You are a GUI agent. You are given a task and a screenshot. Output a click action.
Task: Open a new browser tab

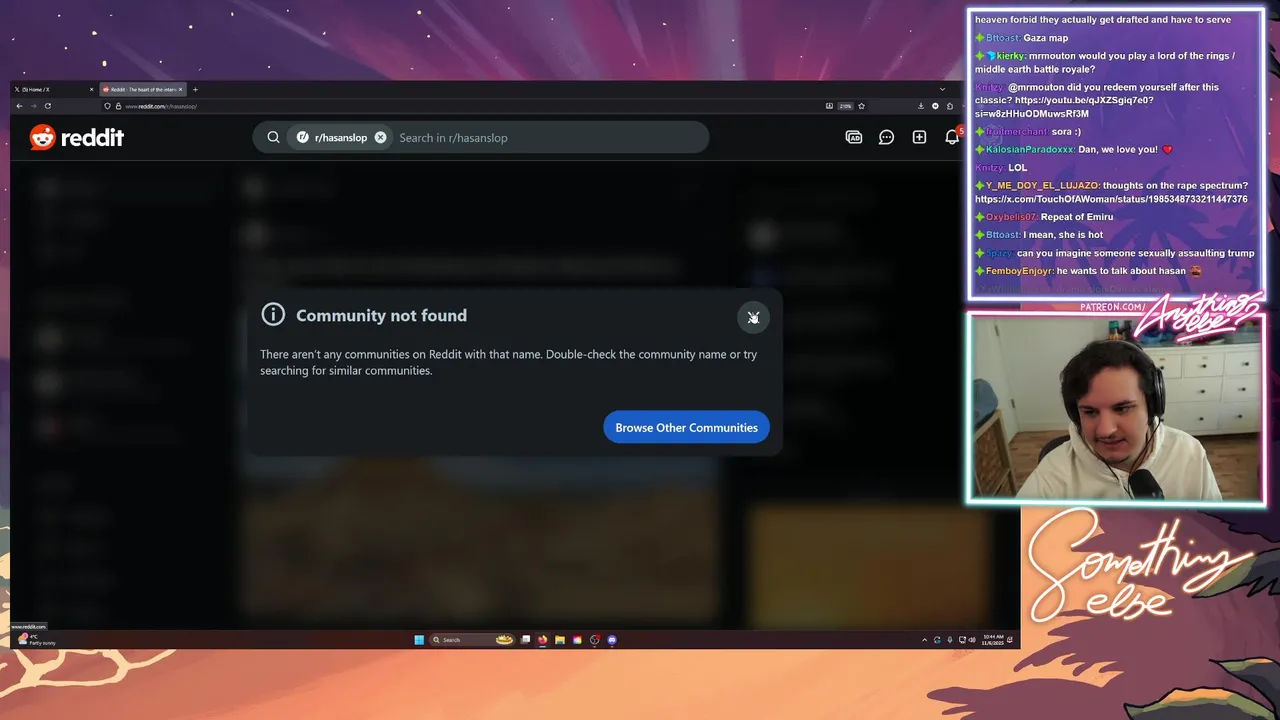(x=195, y=89)
